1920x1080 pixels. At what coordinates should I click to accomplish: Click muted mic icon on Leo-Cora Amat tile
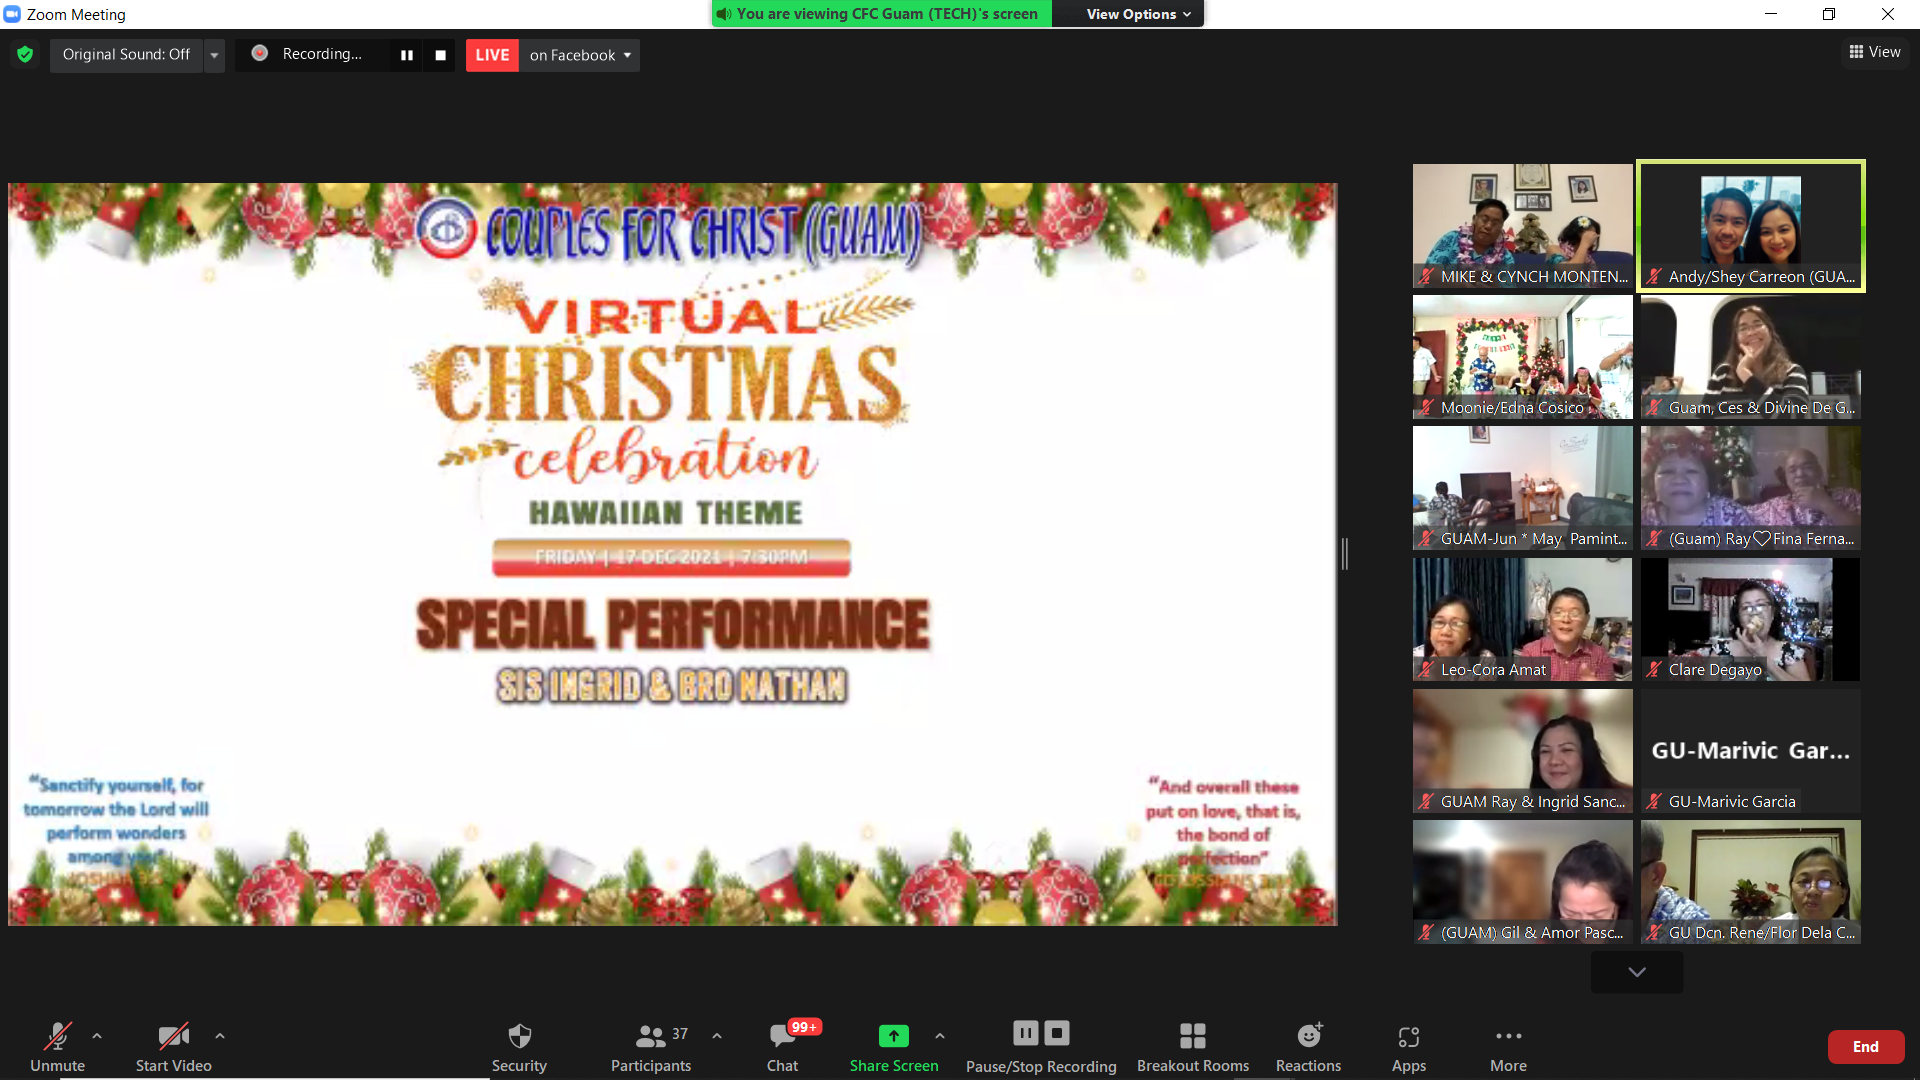point(1426,670)
